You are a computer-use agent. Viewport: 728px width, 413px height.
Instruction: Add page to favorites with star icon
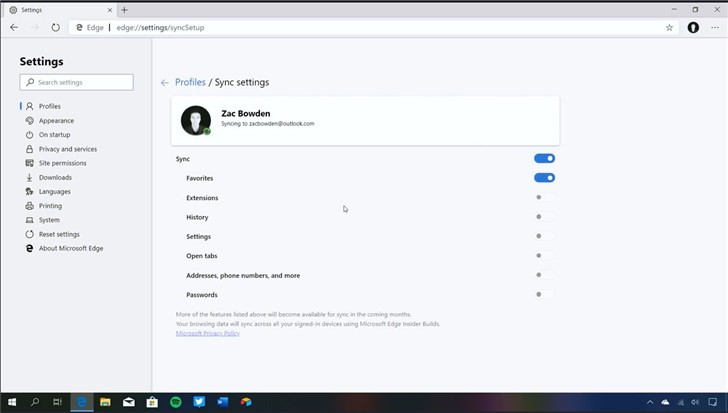(x=669, y=27)
